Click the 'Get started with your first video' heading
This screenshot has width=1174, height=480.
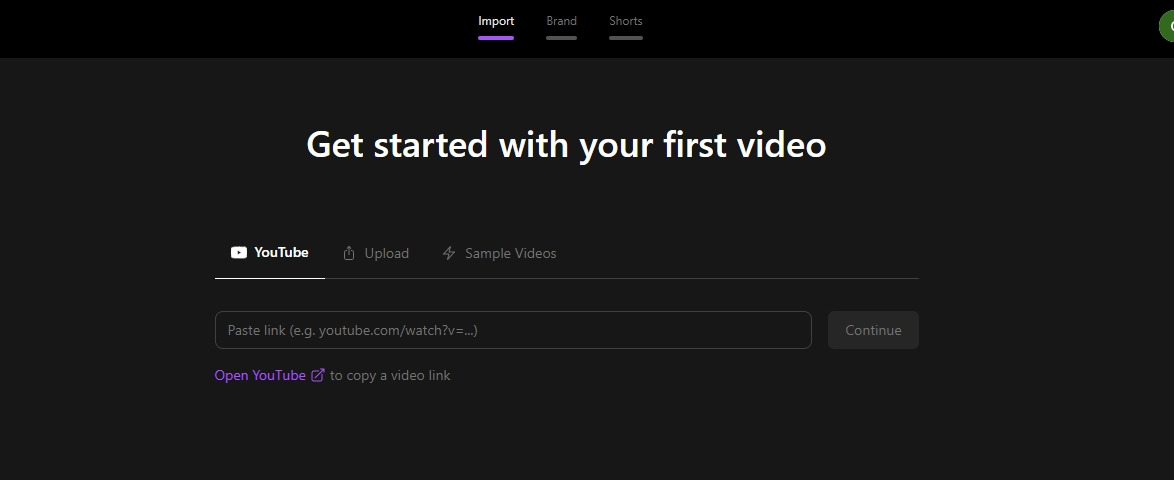(566, 145)
